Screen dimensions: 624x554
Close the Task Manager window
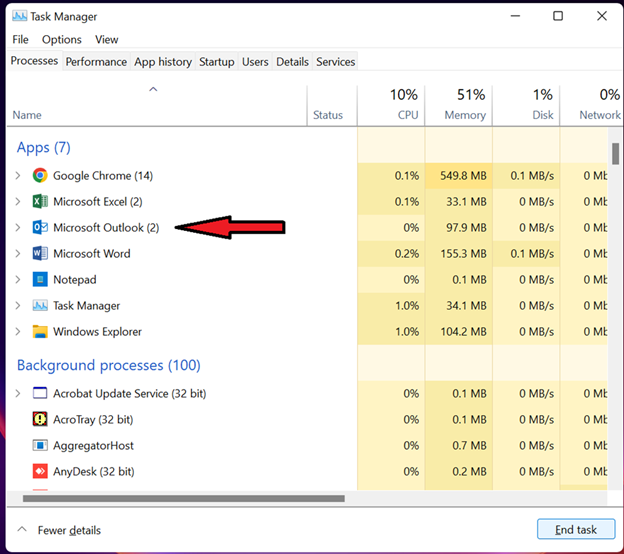point(602,16)
